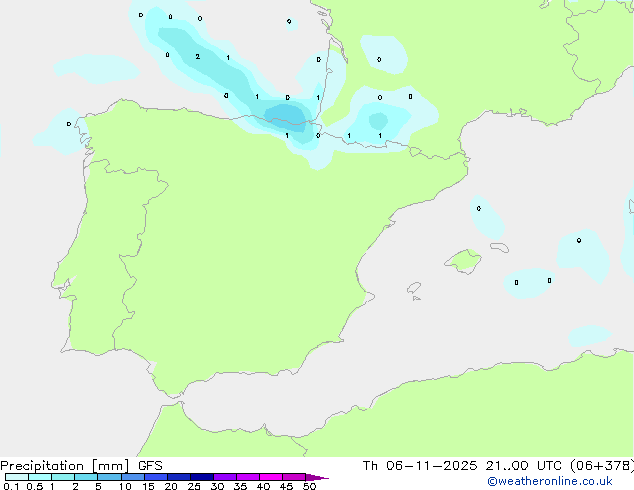
Task: Click the over-50 mm arrow tip of legend
Action: point(317,477)
